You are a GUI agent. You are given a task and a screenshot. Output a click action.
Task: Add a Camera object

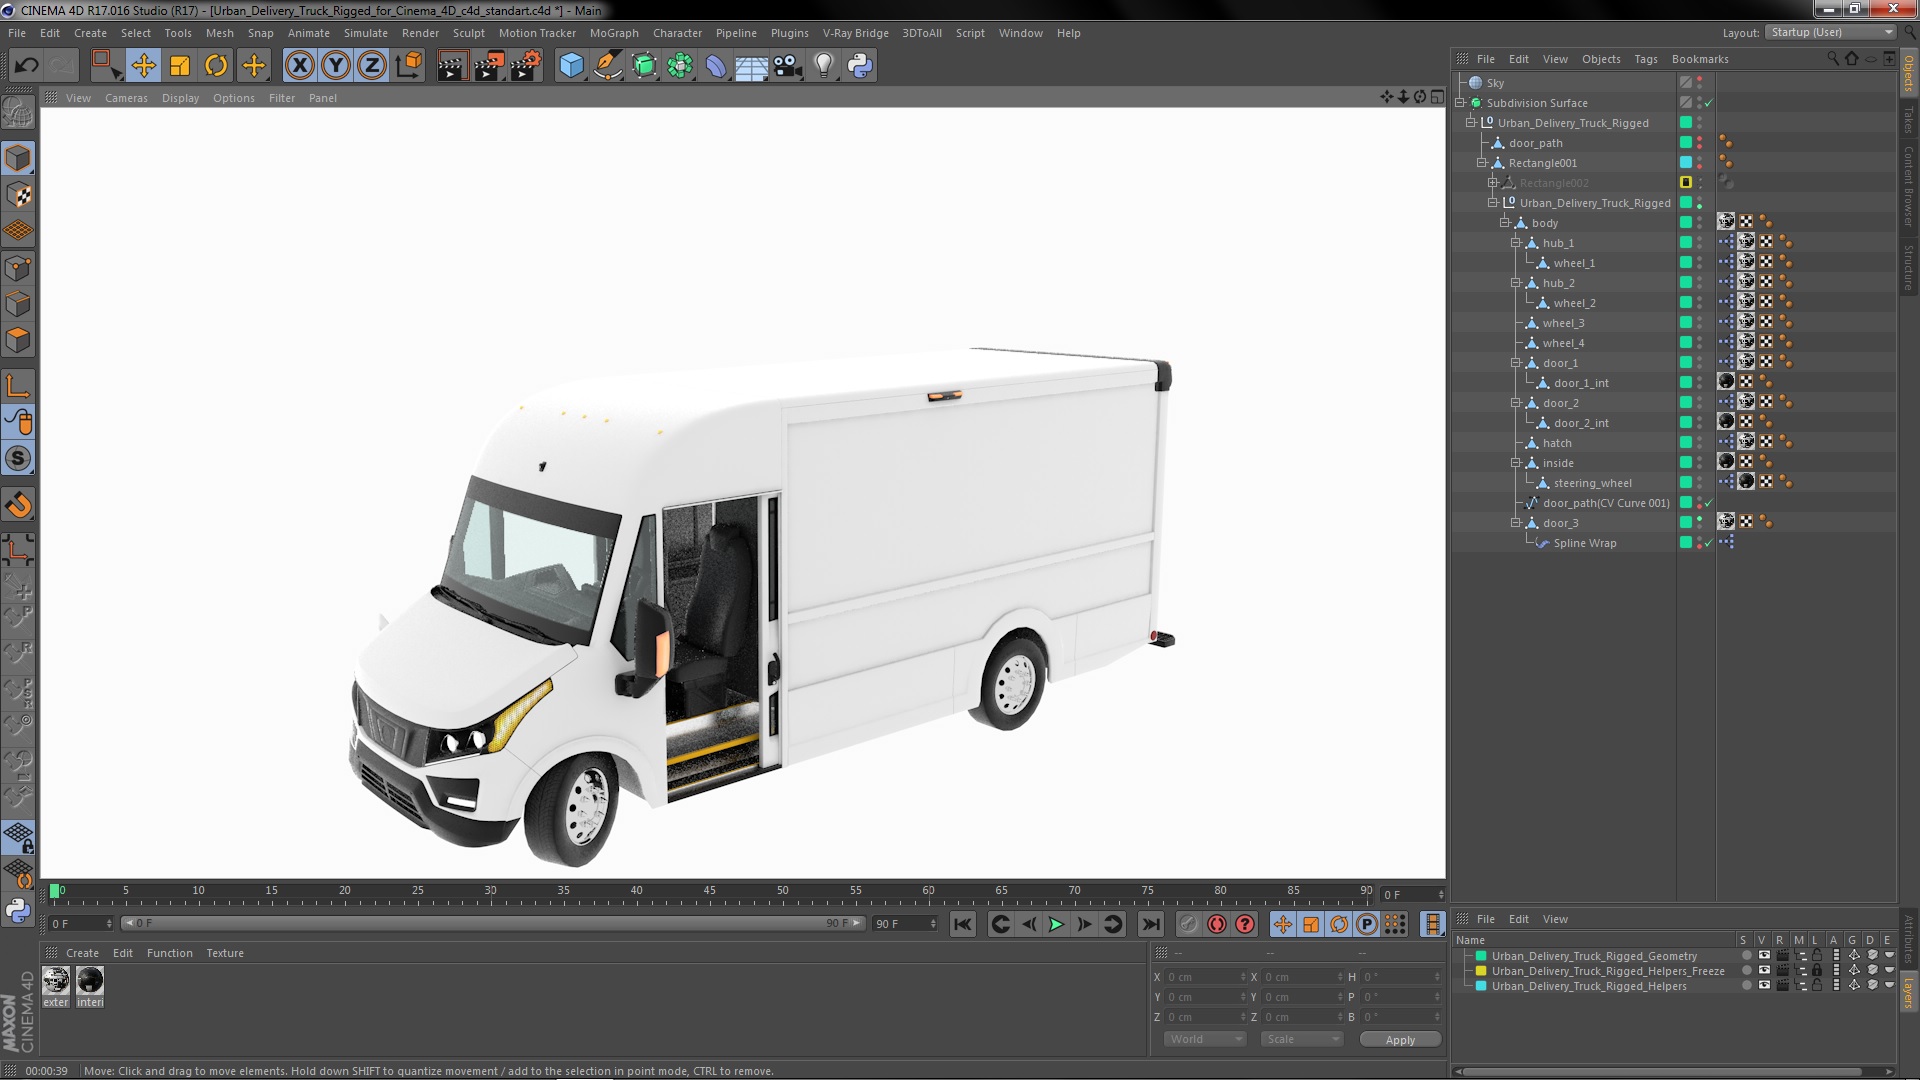[788, 66]
